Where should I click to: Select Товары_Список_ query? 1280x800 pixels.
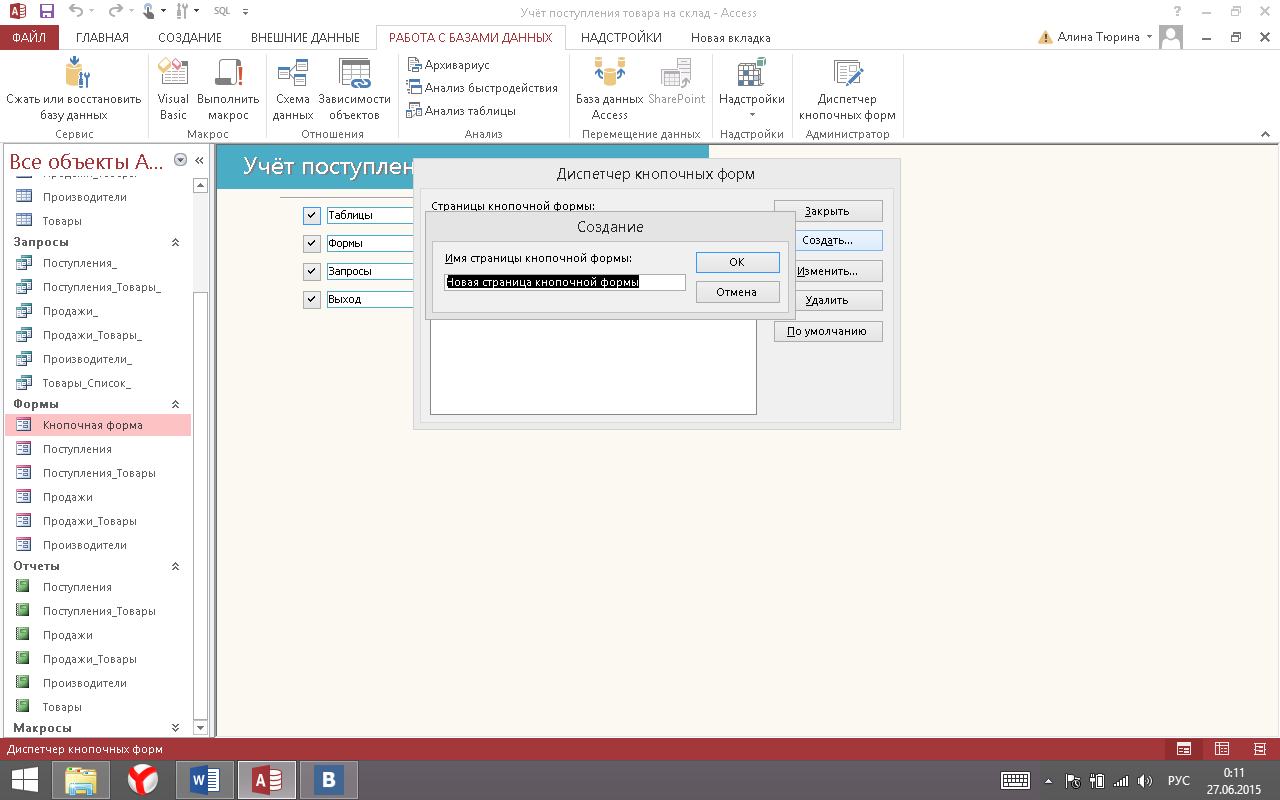pyautogui.click(x=98, y=383)
